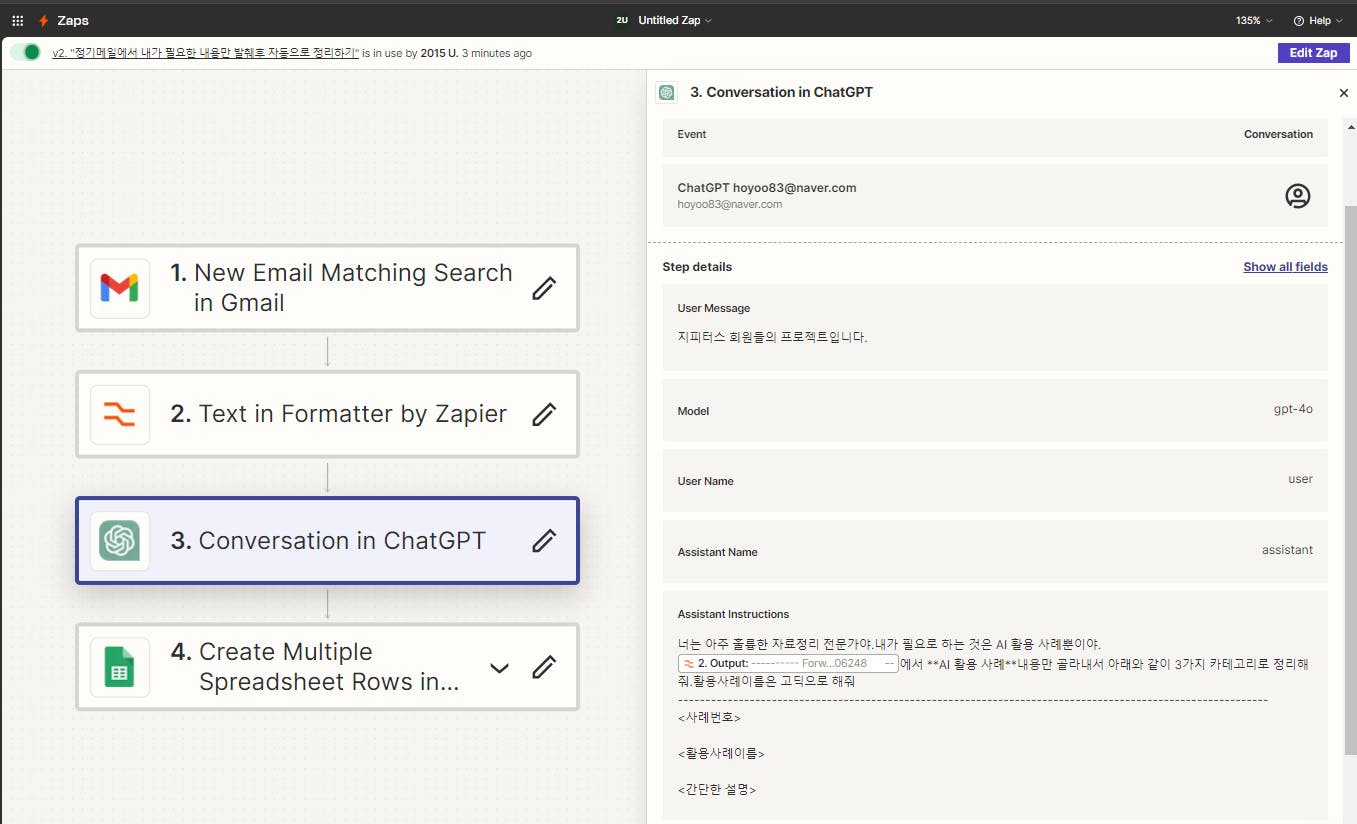
Task: Close the step details panel
Action: click(1343, 93)
